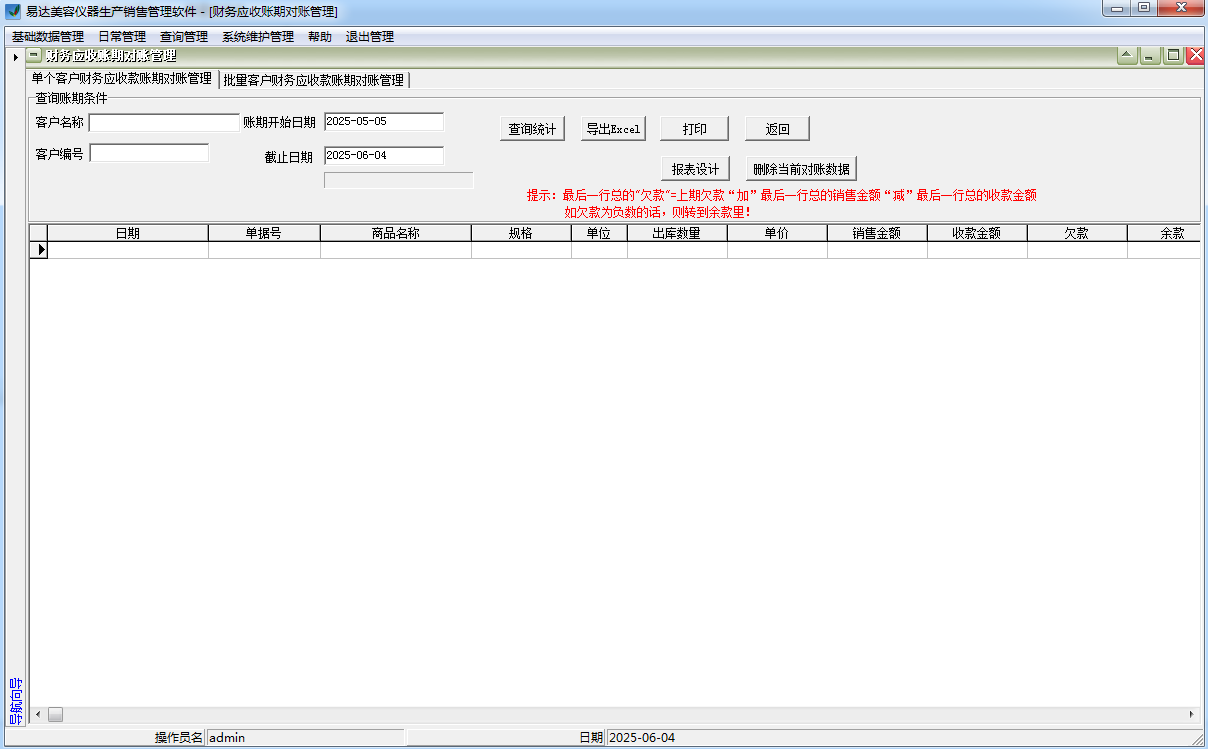The width and height of the screenshot is (1208, 749).
Task: Click the 查询统计 button
Action: 532,128
